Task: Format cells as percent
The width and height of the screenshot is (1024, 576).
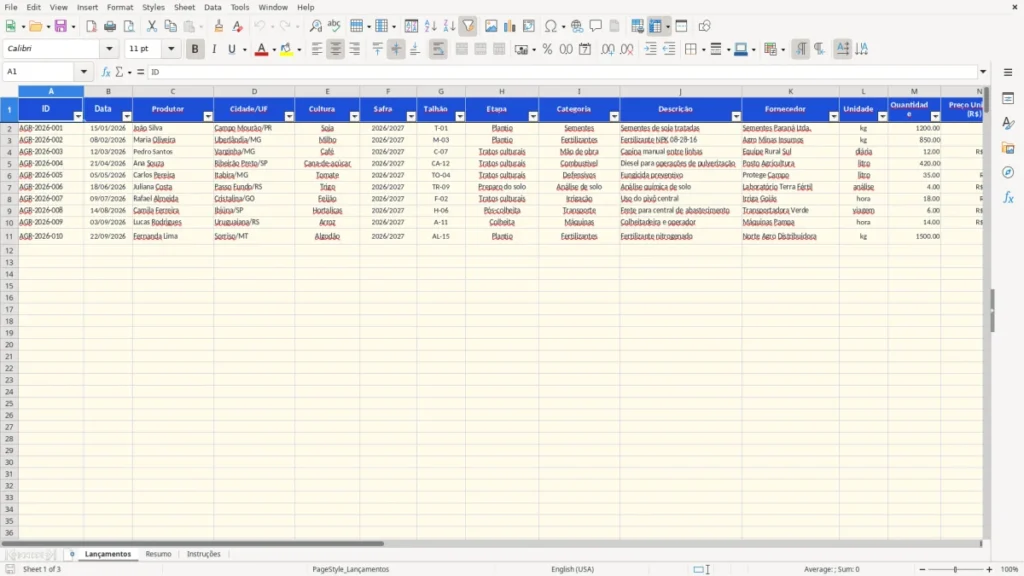Action: pyautogui.click(x=547, y=49)
